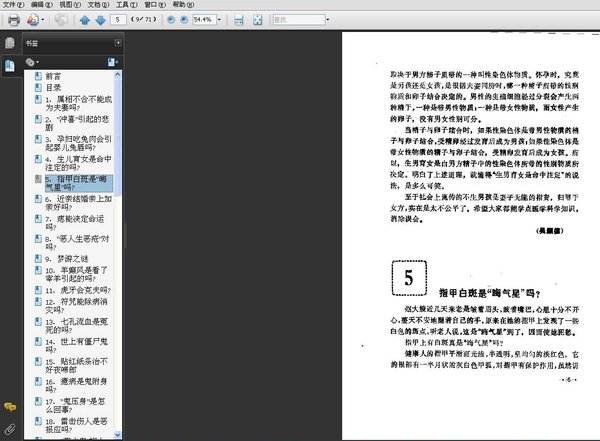
Task: Open the 文档 menu
Action: (x=98, y=5)
